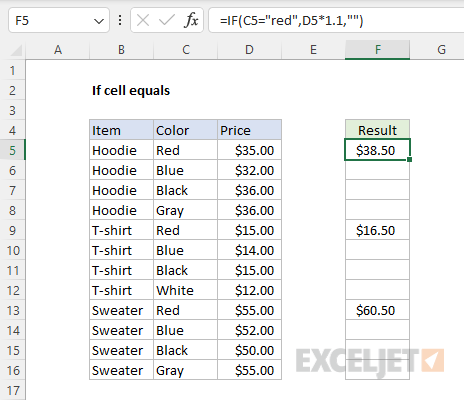Select column F header
Screen dimensions: 464x400
click(377, 50)
